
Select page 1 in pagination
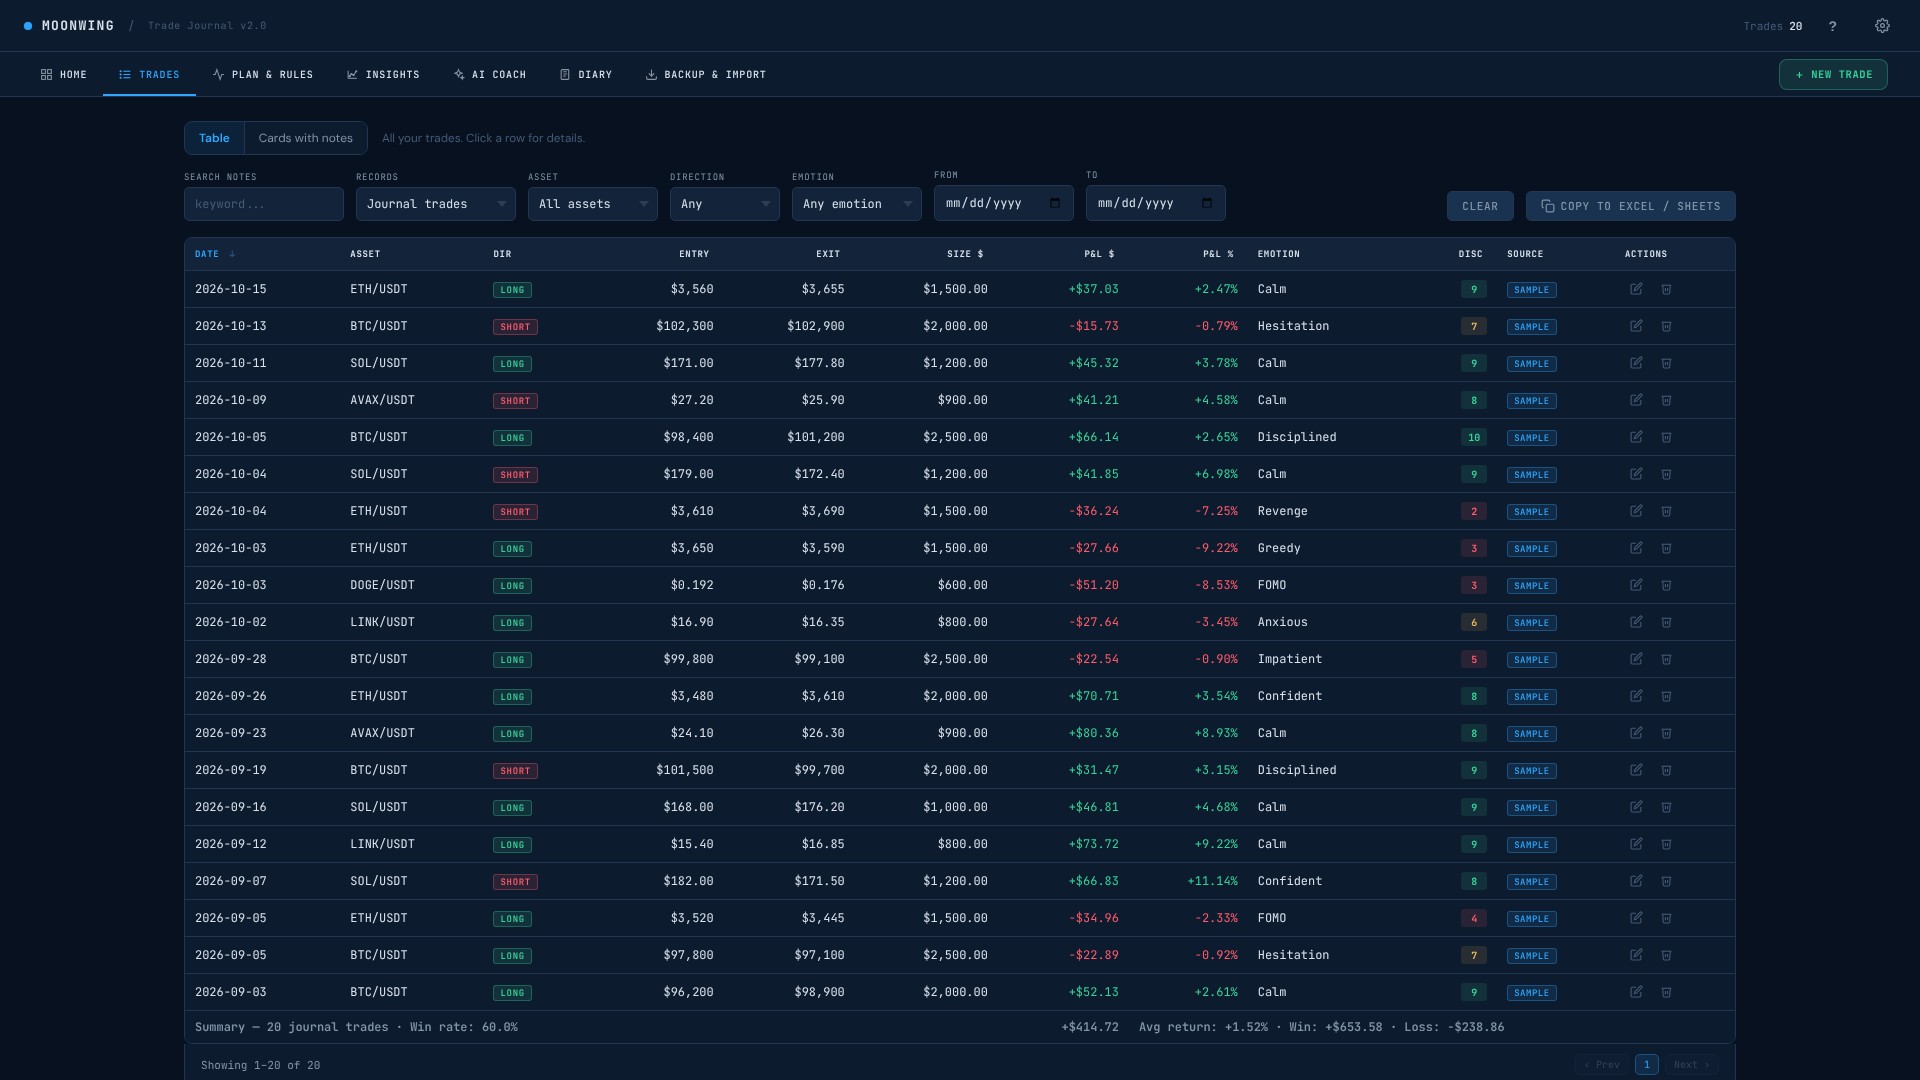(1646, 1065)
